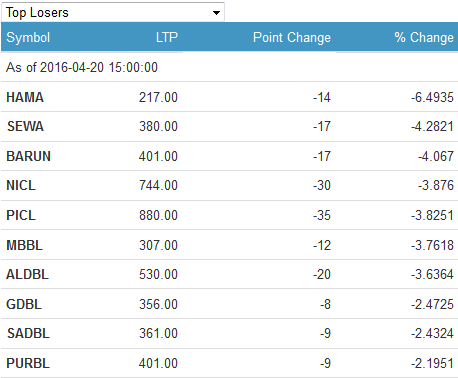Open the HAMA symbol link

[x=25, y=97]
